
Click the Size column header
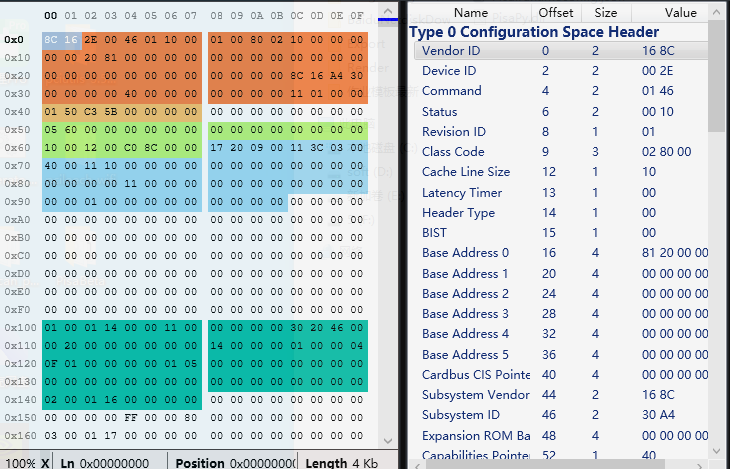point(606,13)
